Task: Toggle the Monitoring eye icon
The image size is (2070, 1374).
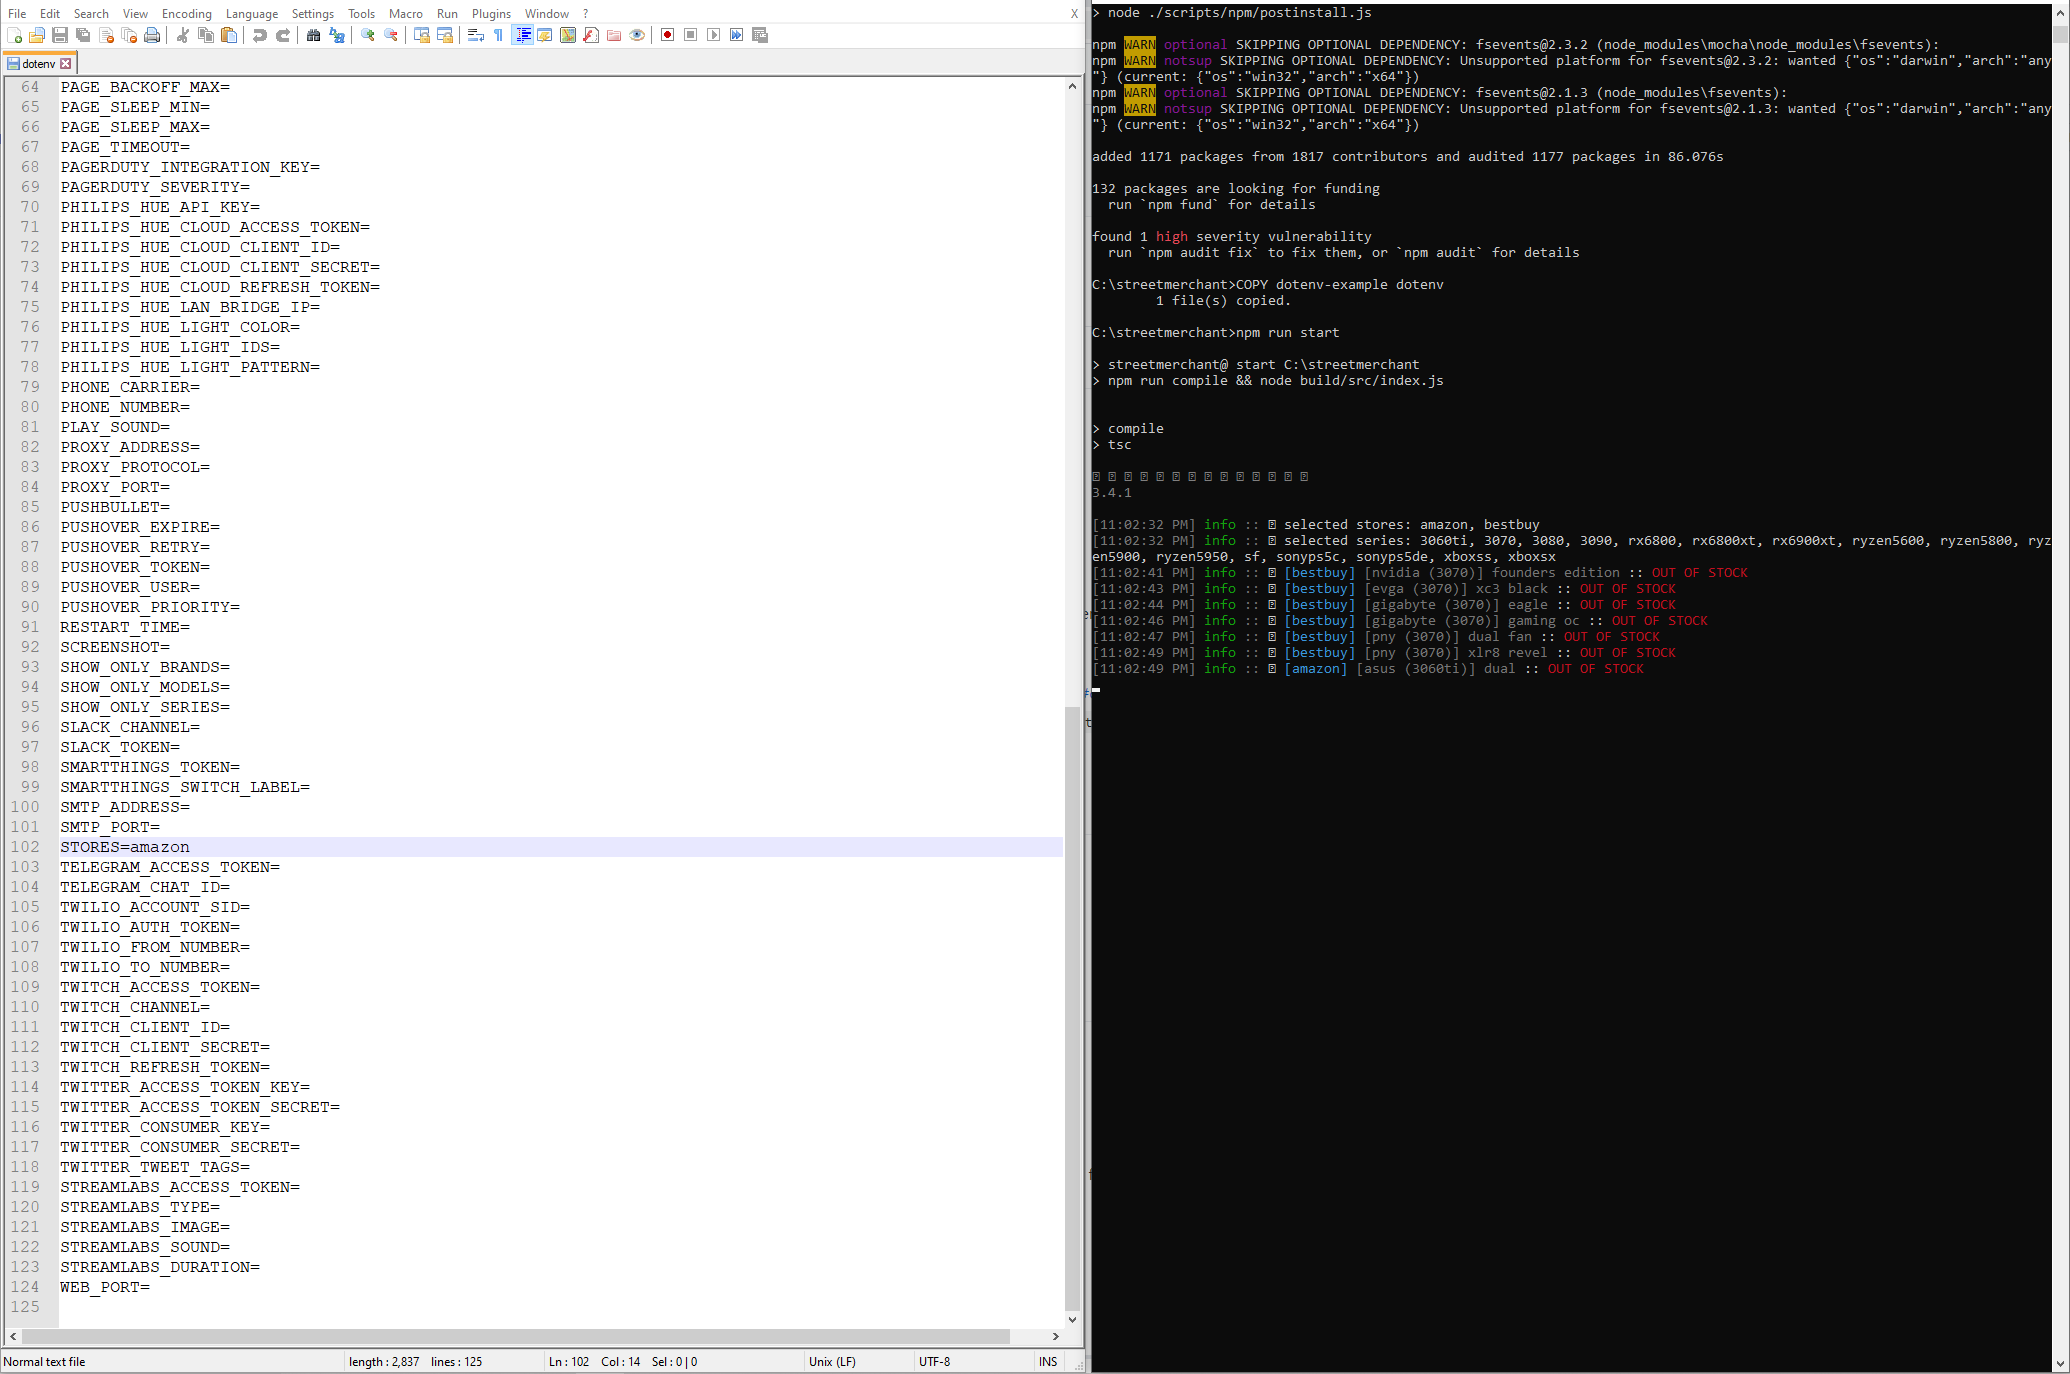Action: tap(637, 35)
